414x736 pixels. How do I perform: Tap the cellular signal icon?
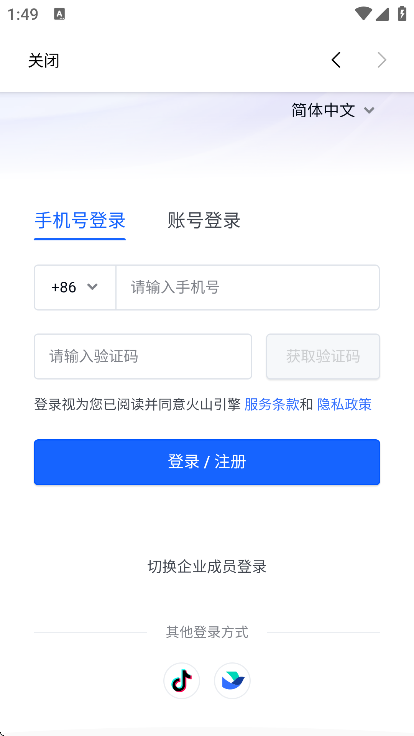pos(382,14)
